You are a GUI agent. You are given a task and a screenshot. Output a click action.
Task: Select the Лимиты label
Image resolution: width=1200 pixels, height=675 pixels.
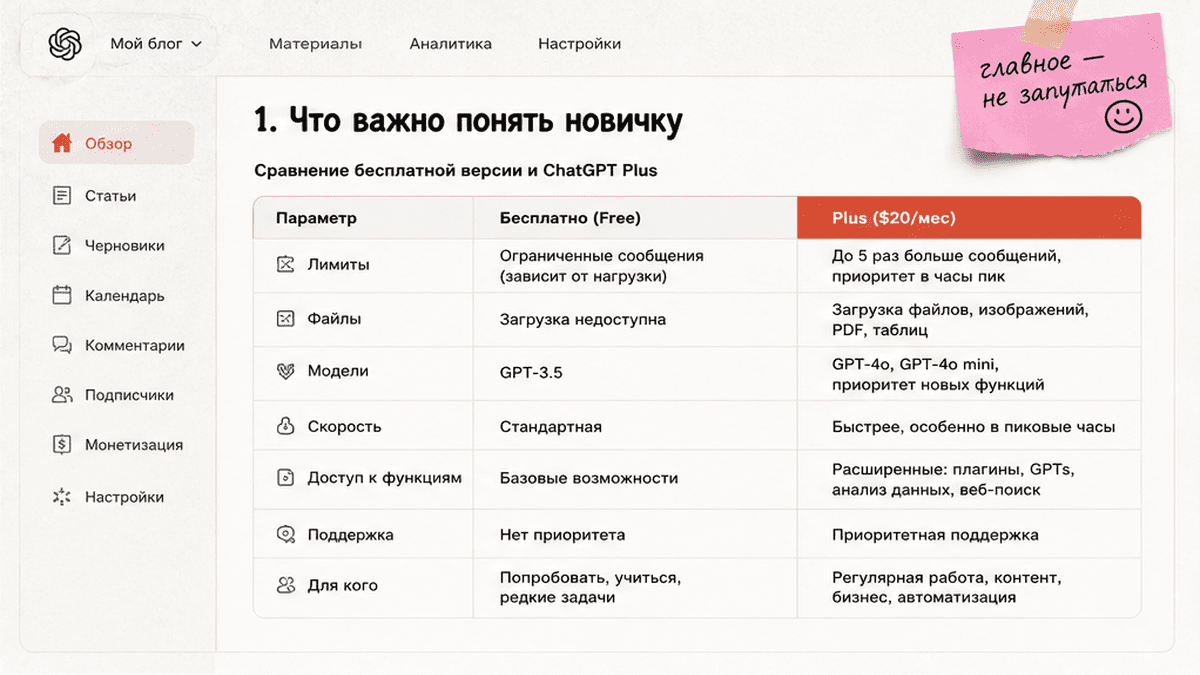338,265
